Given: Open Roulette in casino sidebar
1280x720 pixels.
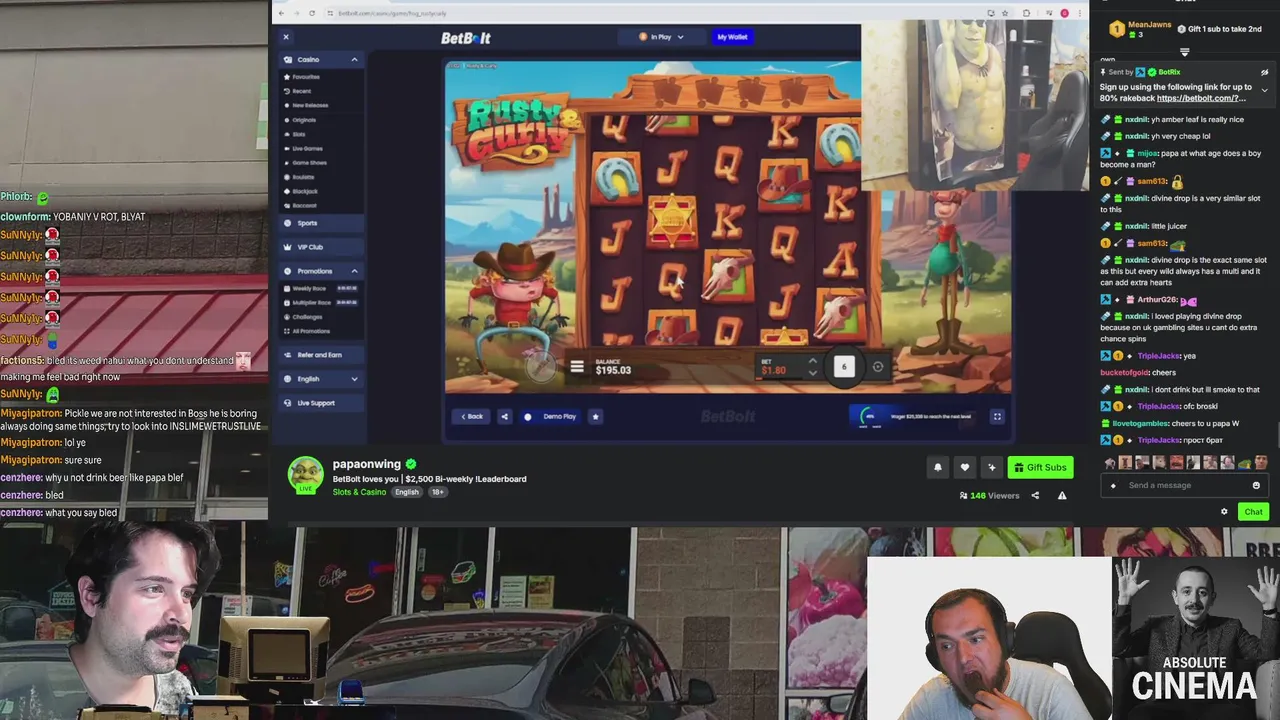Looking at the screenshot, I should pos(299,177).
